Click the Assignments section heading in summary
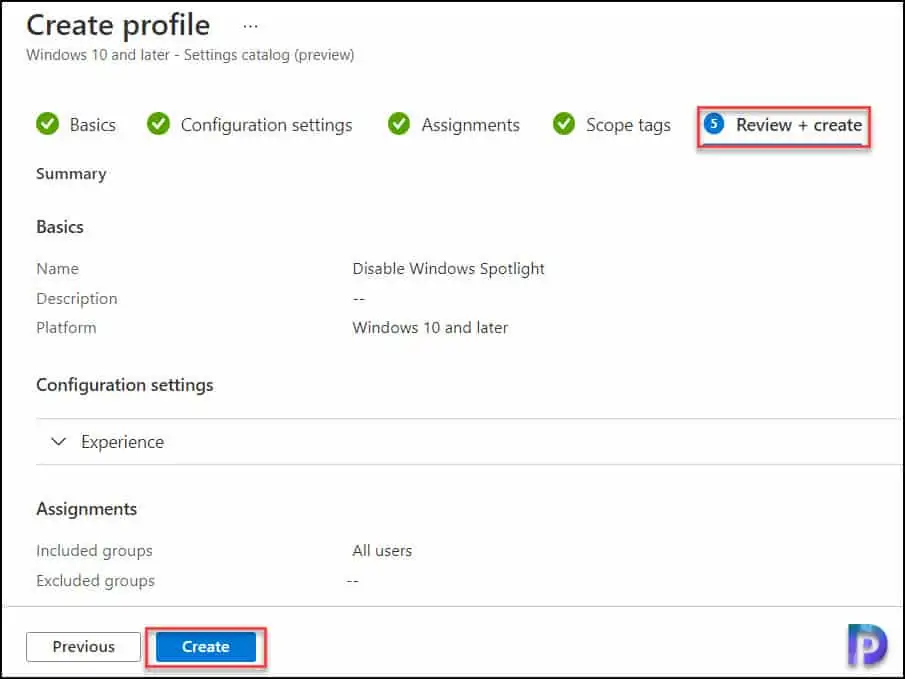 (87, 509)
